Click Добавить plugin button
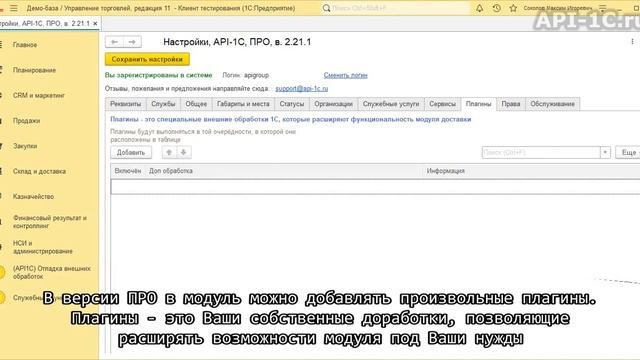 pyautogui.click(x=131, y=152)
